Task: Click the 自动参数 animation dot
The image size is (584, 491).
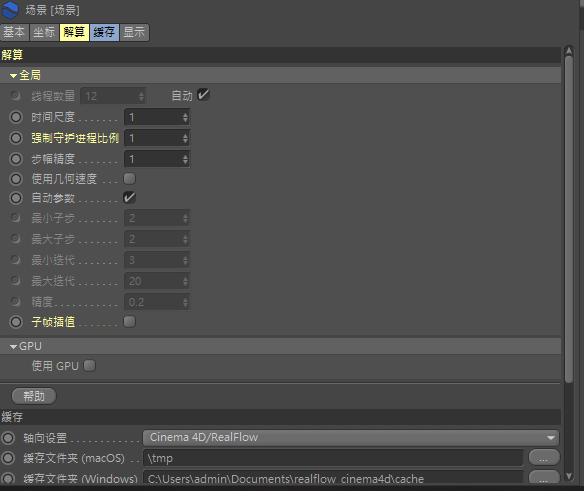Action: (16, 198)
